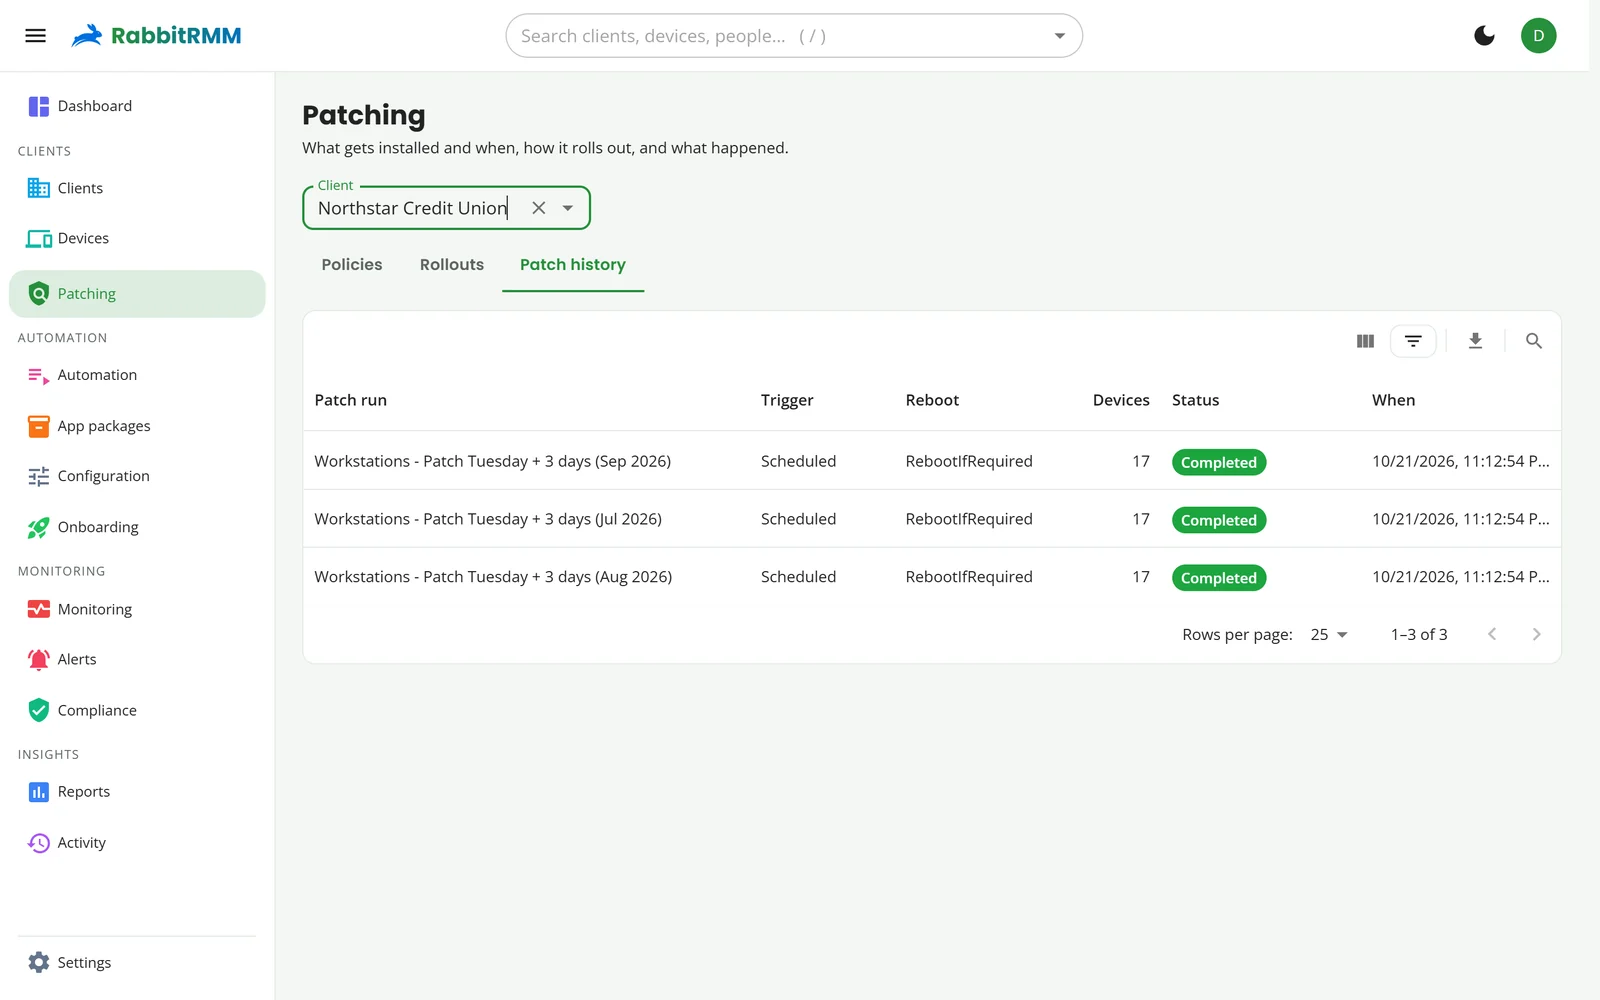Open table search magnifier
Screen dimensions: 1600x1000
point(1533,341)
